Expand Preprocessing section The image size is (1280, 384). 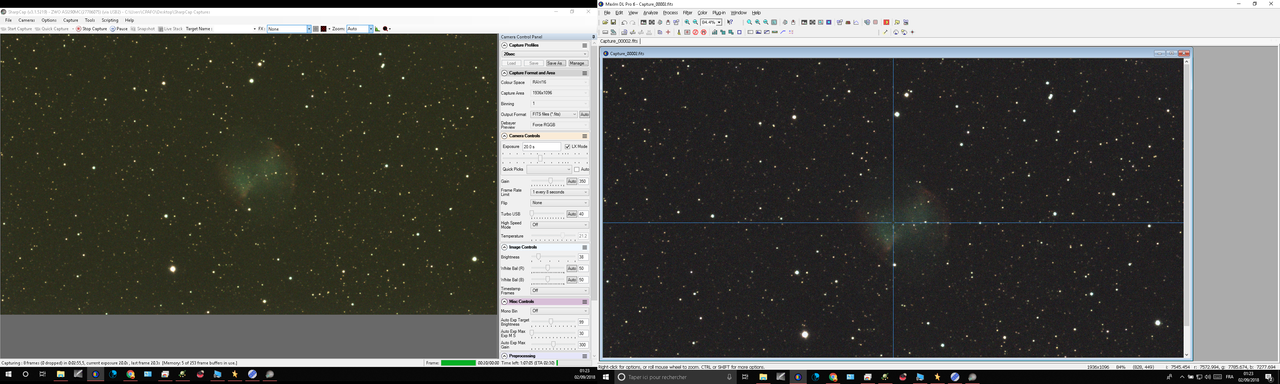pos(504,356)
